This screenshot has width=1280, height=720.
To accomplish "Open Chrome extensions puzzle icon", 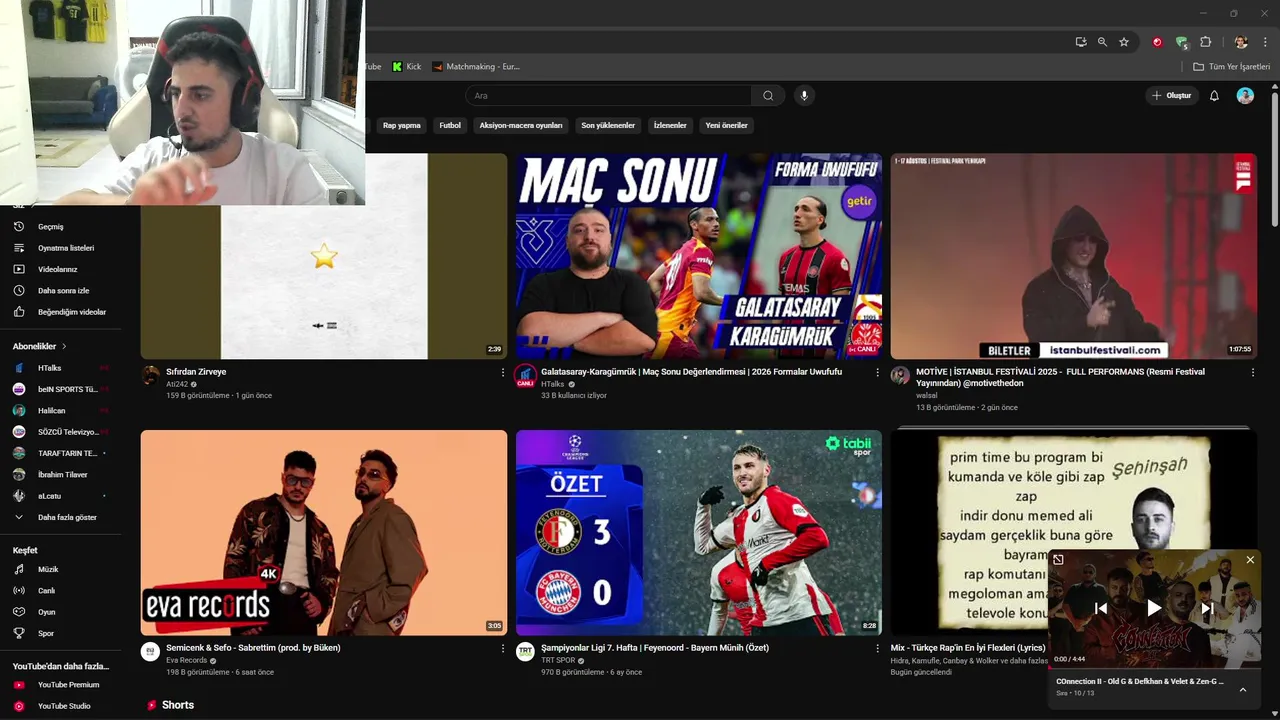I will tap(1205, 42).
